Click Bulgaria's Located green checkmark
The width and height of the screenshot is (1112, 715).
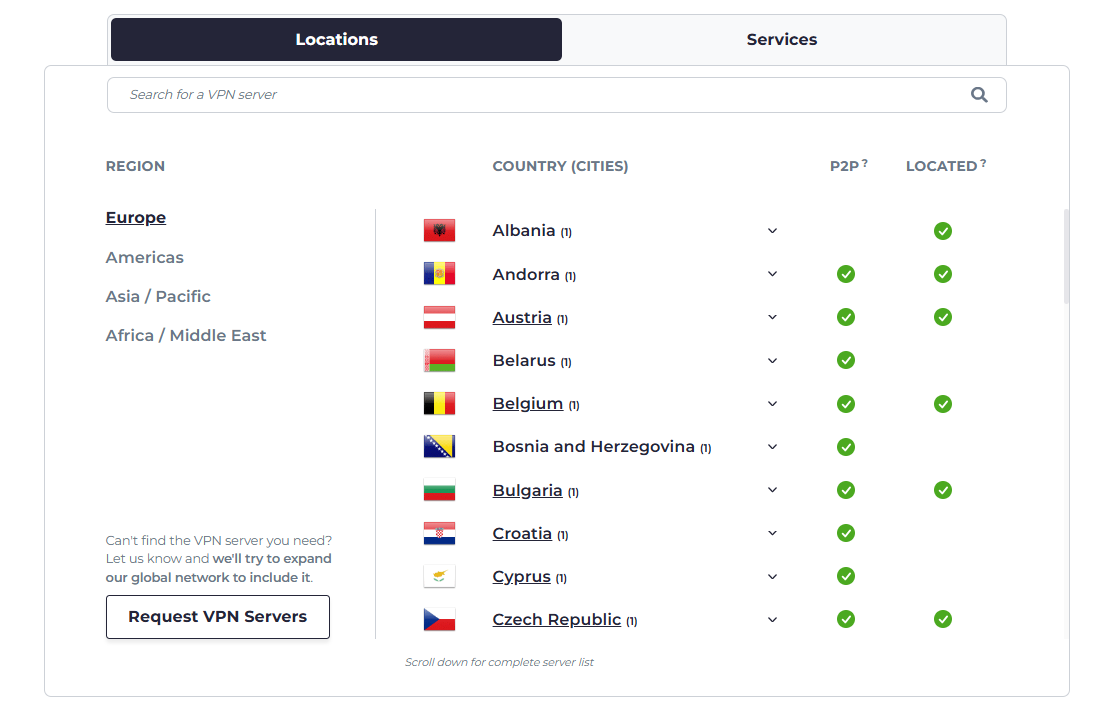943,490
